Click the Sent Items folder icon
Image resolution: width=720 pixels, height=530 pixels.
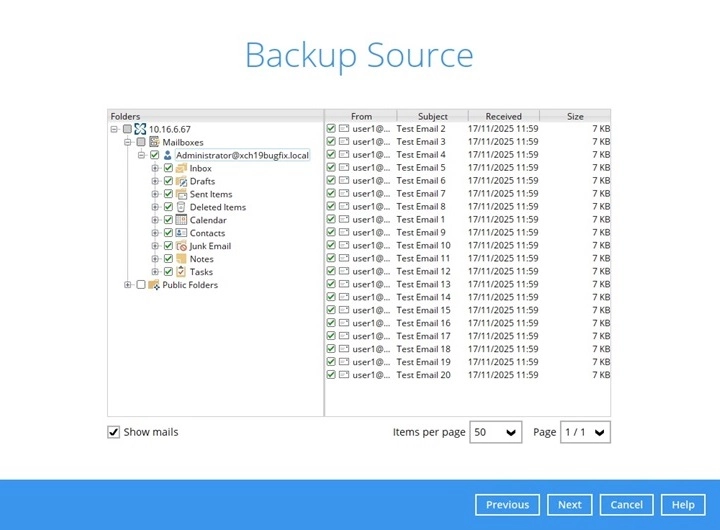coord(181,194)
